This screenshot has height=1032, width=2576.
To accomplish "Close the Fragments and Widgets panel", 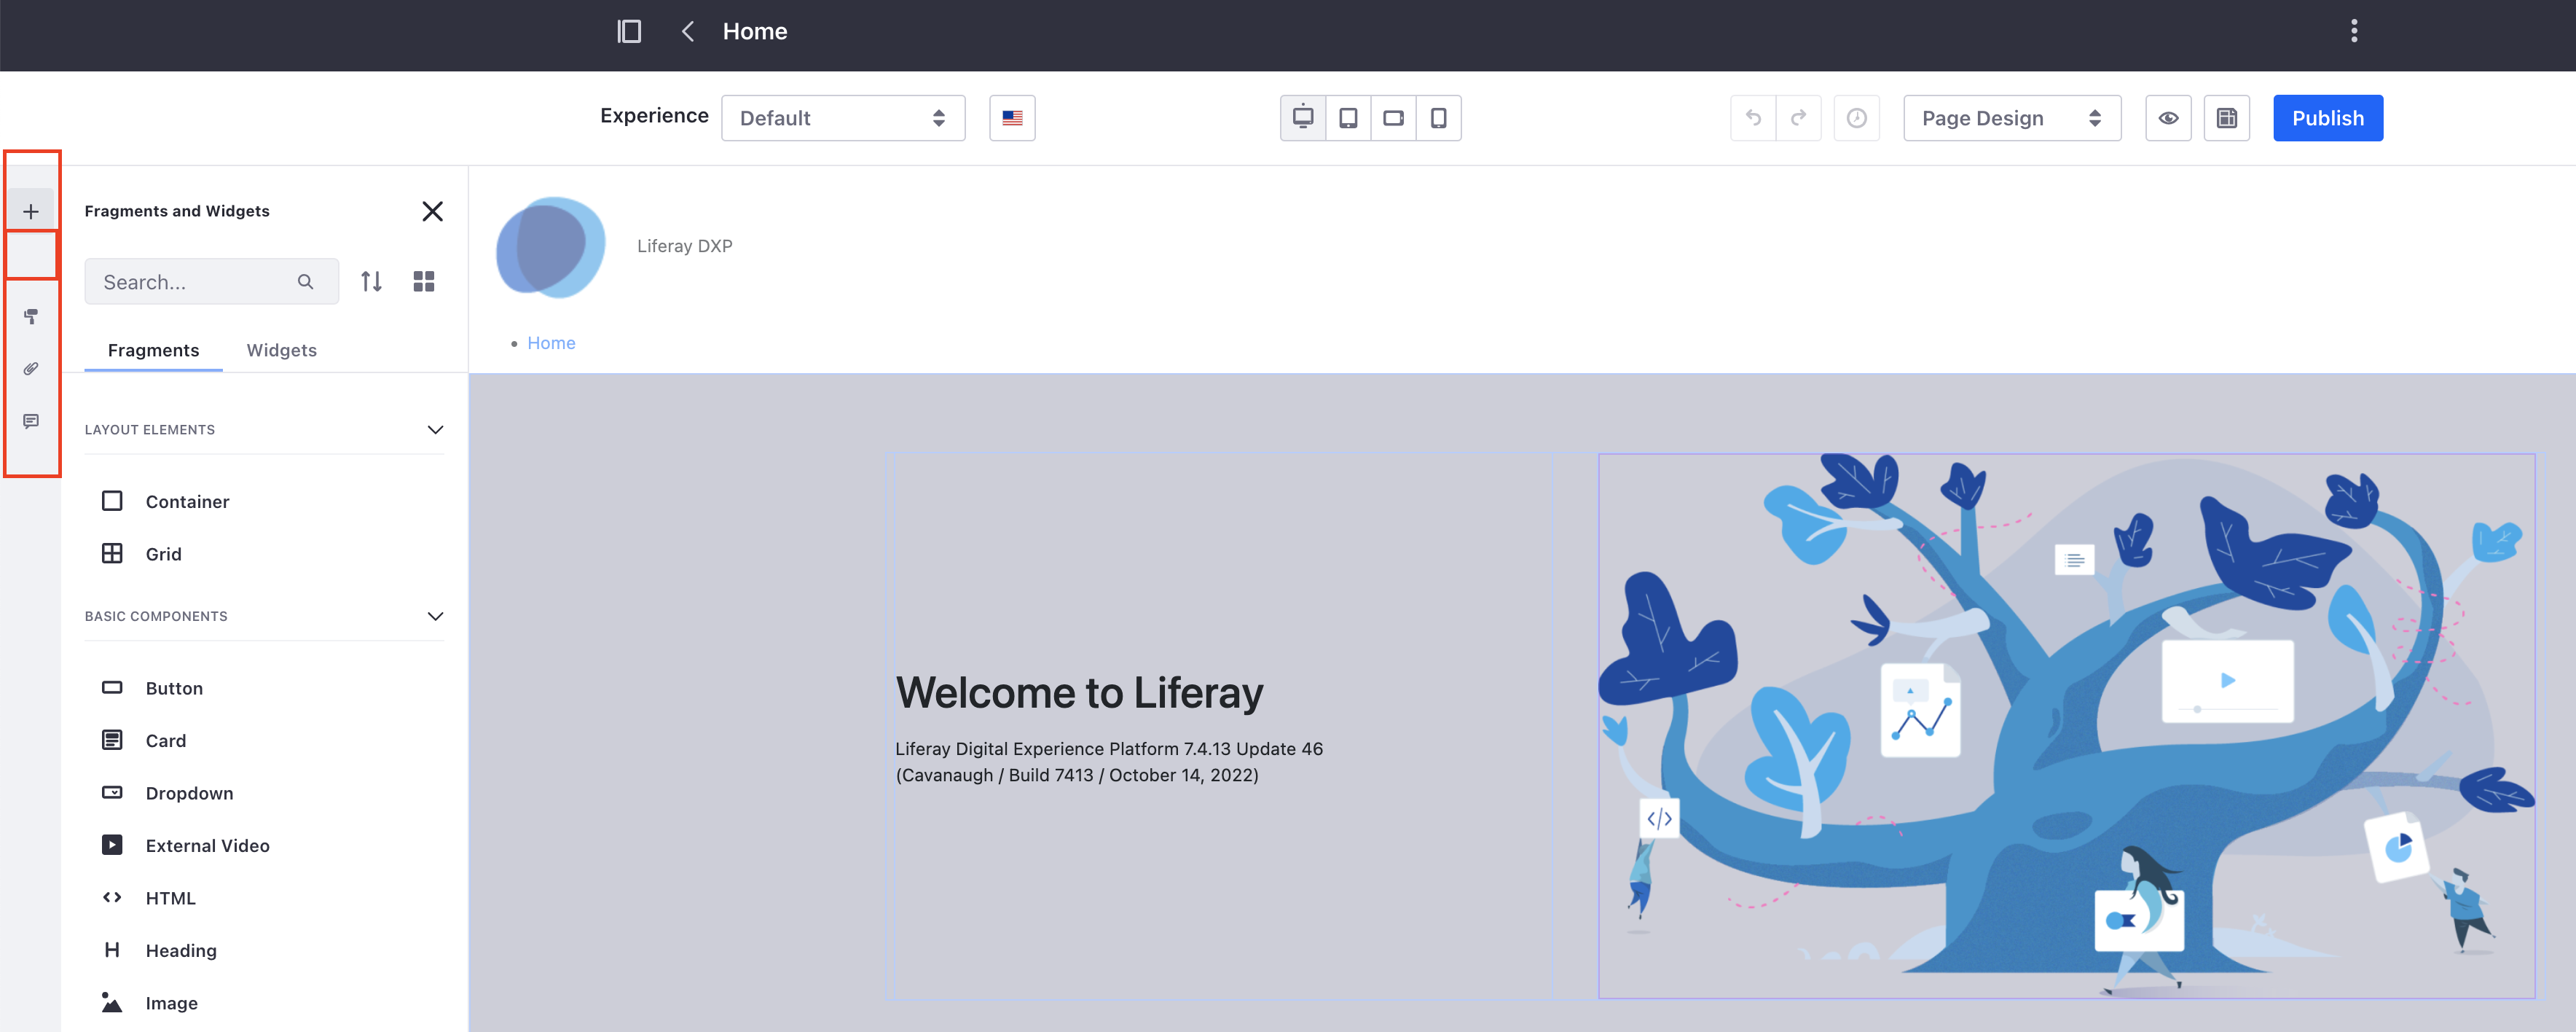I will coord(432,211).
